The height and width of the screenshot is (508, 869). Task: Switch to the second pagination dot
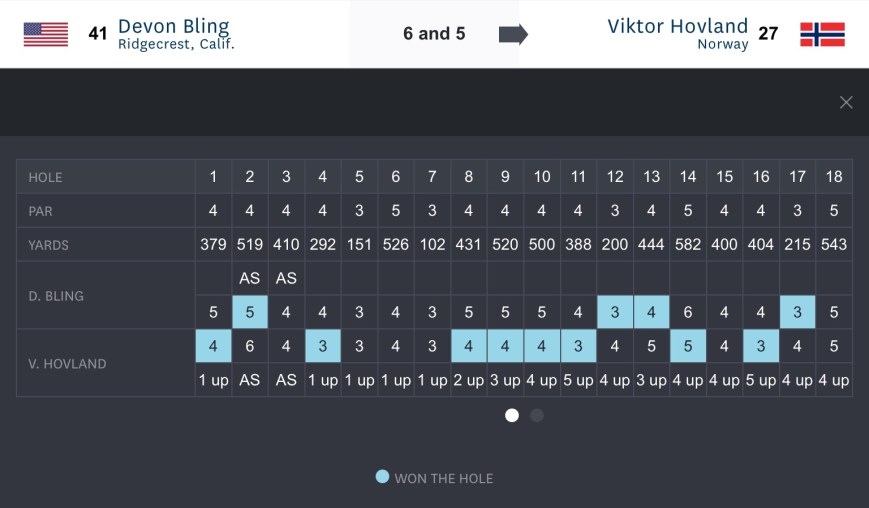coord(537,415)
